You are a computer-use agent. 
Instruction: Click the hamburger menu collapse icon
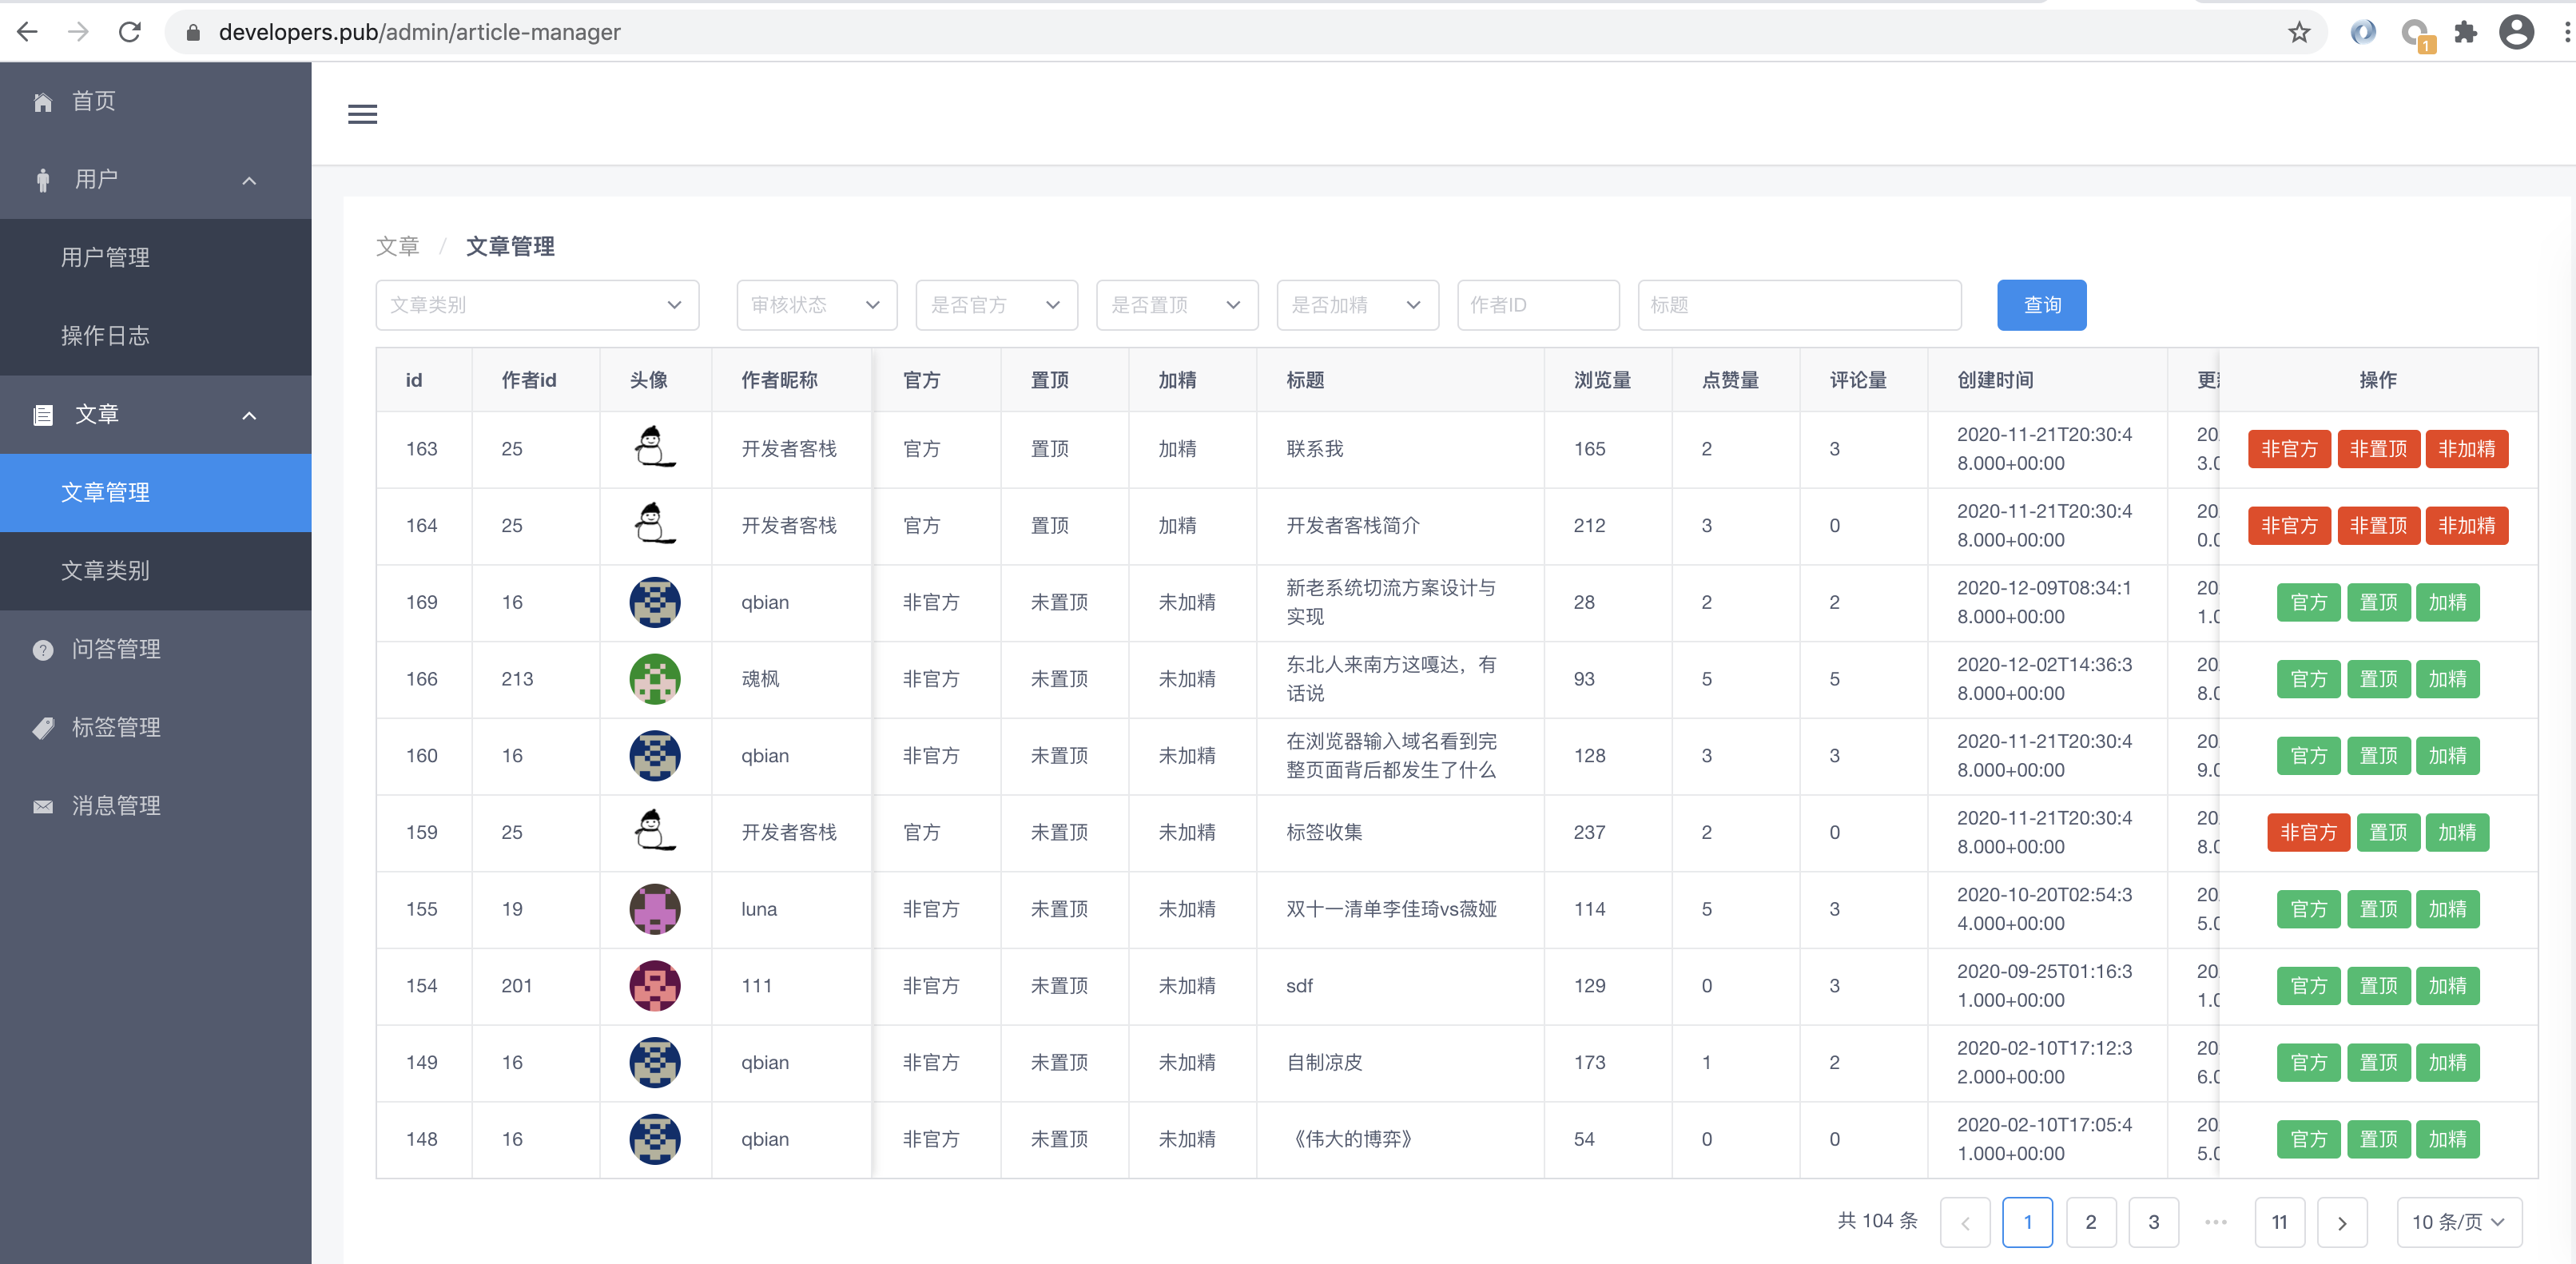(x=362, y=114)
